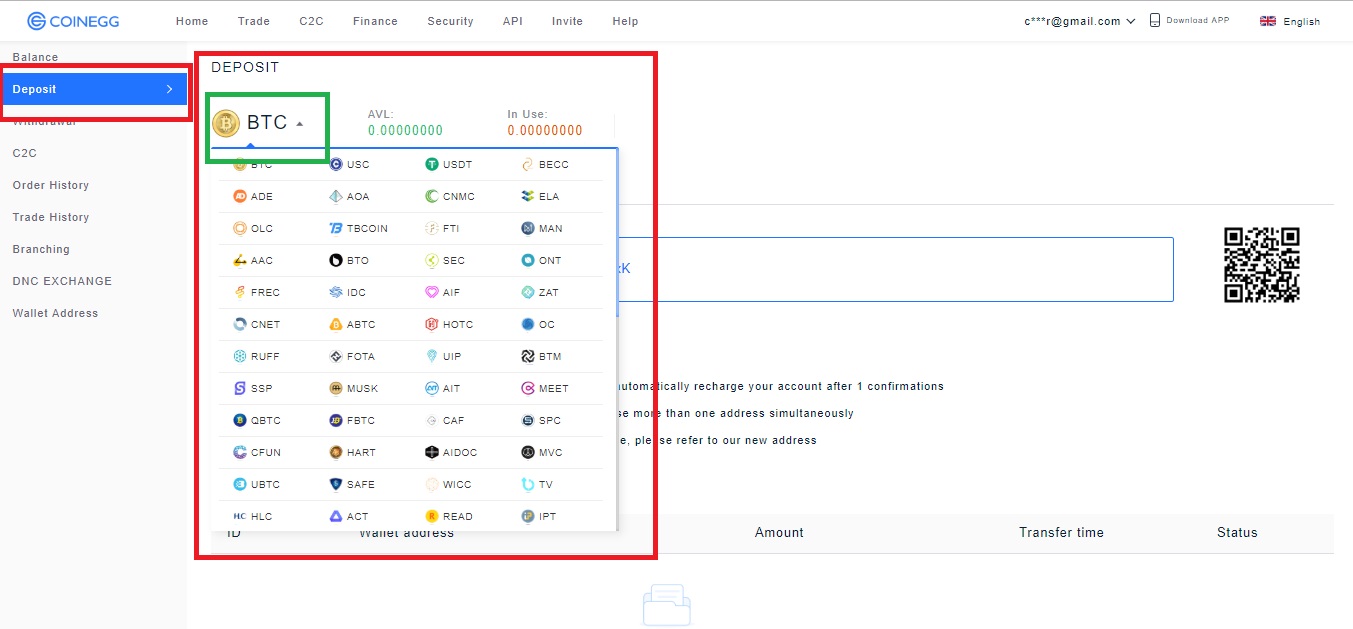Go to the C2C top menu
The width and height of the screenshot is (1353, 629).
pos(311,21)
